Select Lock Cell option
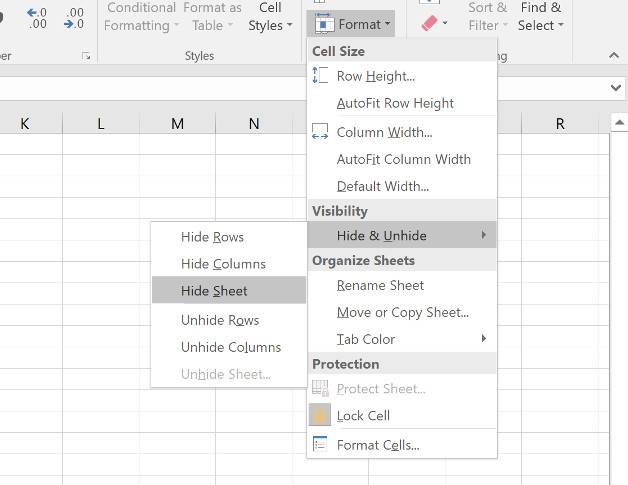 [x=402, y=415]
